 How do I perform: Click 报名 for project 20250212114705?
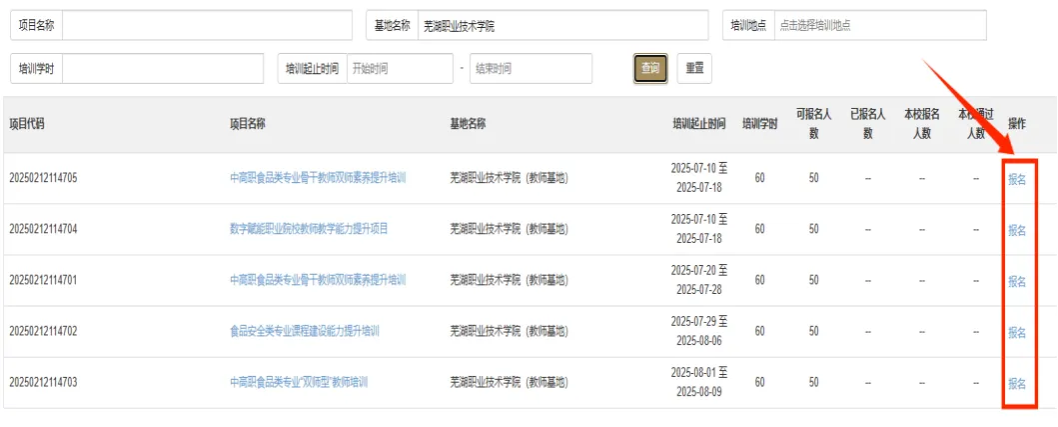1017,180
